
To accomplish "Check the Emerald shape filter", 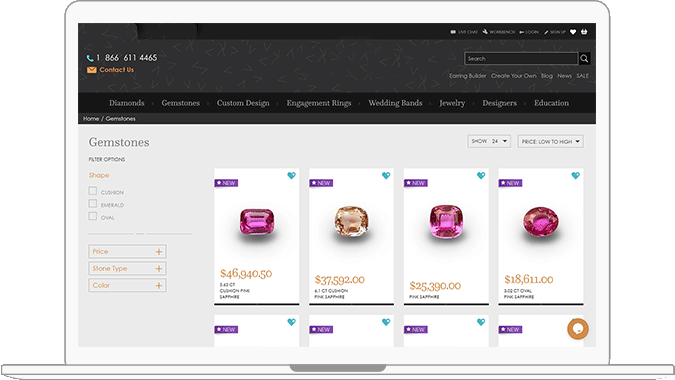I will tap(93, 203).
